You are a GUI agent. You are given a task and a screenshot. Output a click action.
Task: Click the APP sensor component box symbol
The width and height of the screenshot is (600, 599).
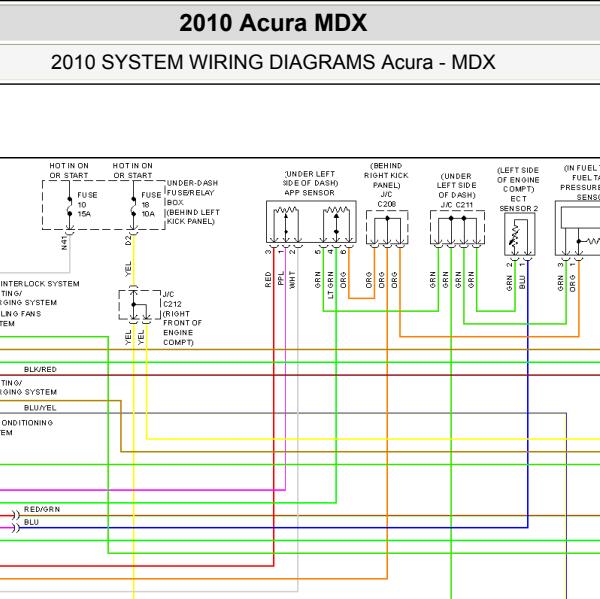click(x=311, y=222)
